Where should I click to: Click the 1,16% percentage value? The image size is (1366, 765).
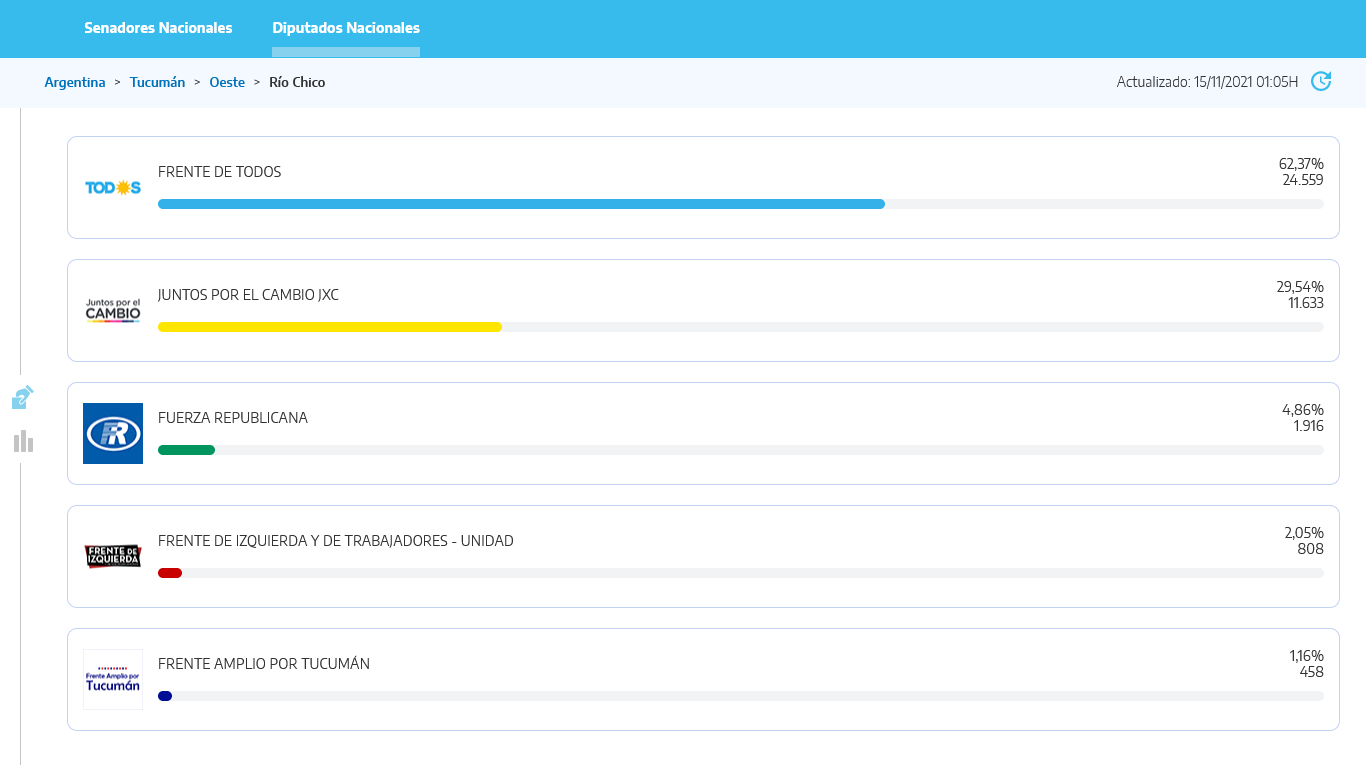[x=1307, y=656]
